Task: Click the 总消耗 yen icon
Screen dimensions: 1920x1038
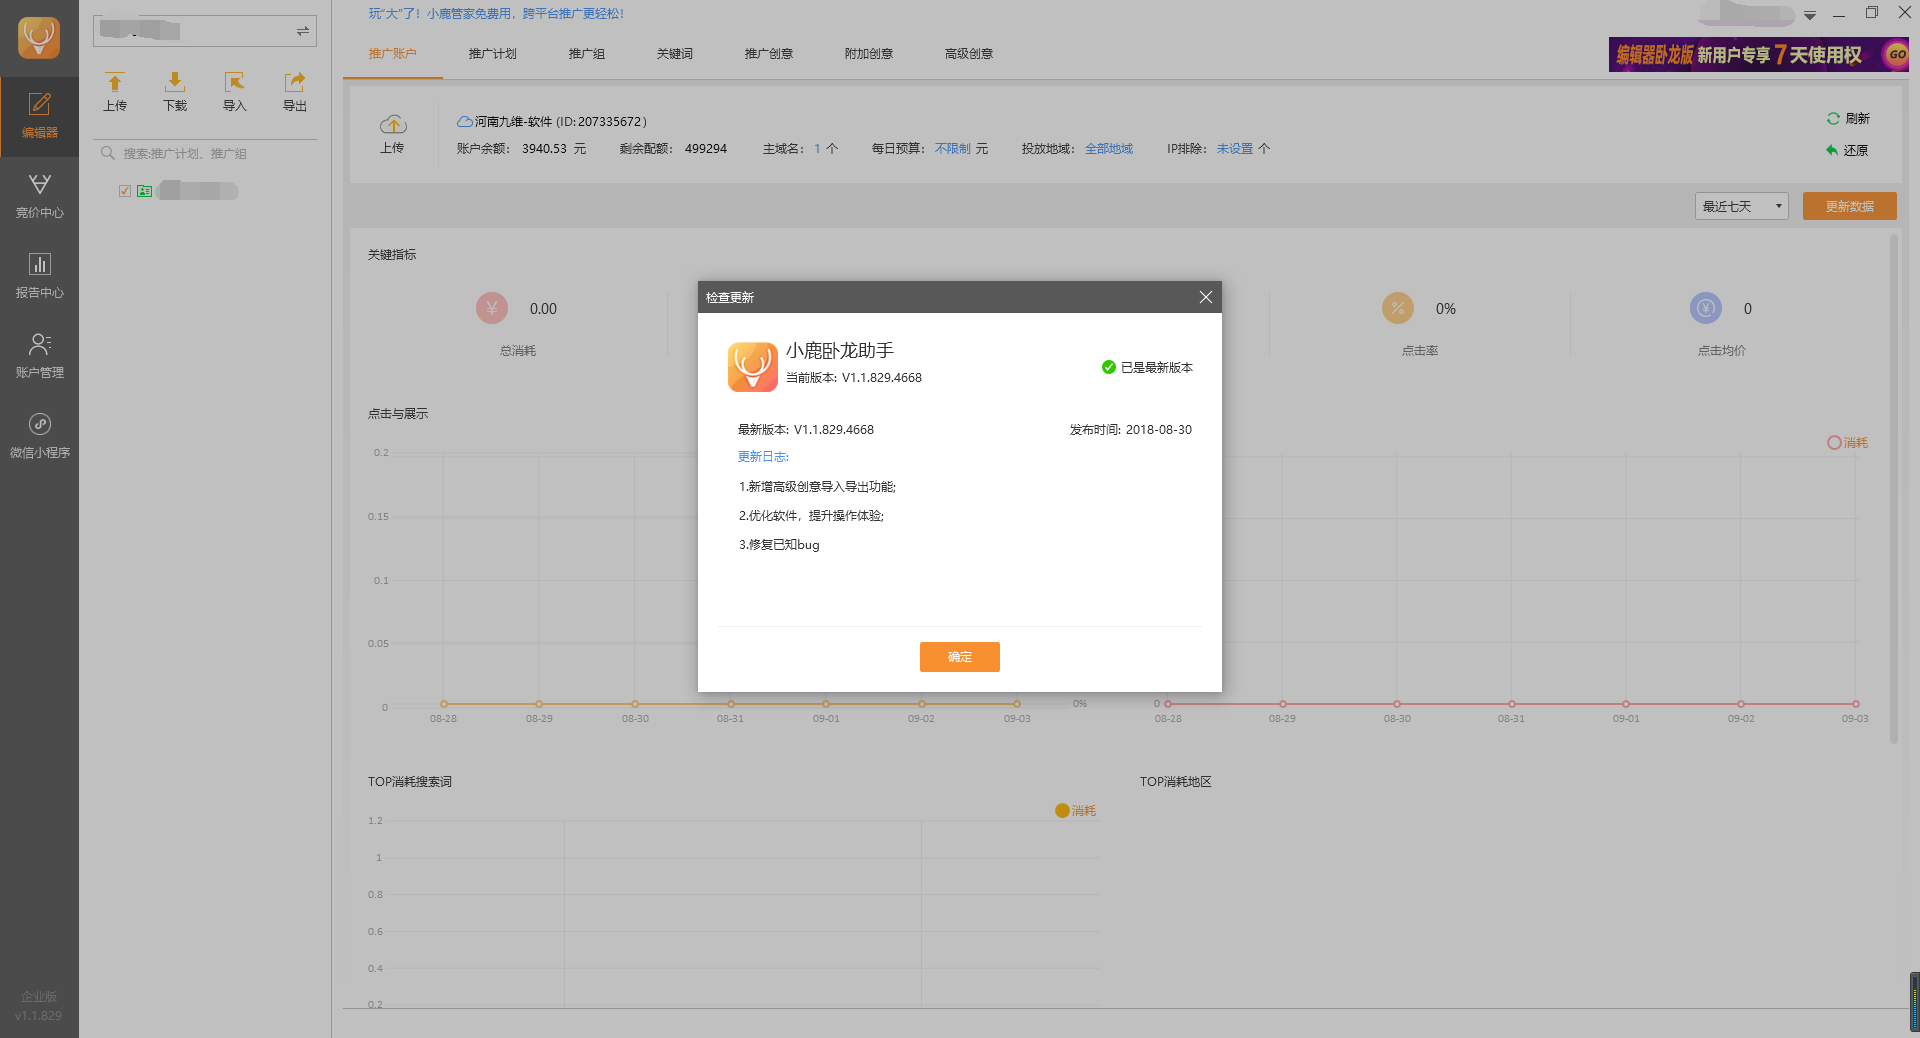Action: pos(492,308)
